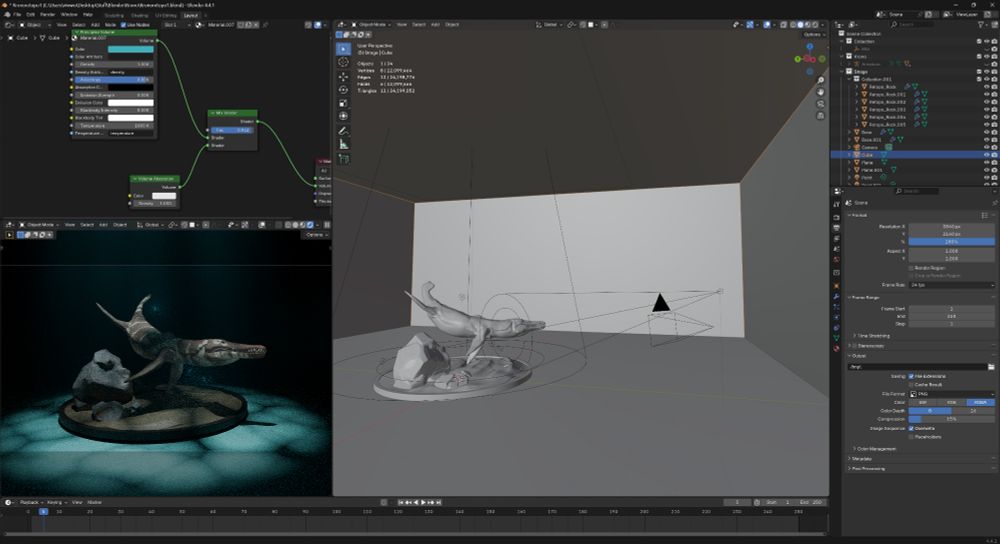Open the Modifiers wrench properties tab
This screenshot has height=544, width=1000.
[836, 297]
